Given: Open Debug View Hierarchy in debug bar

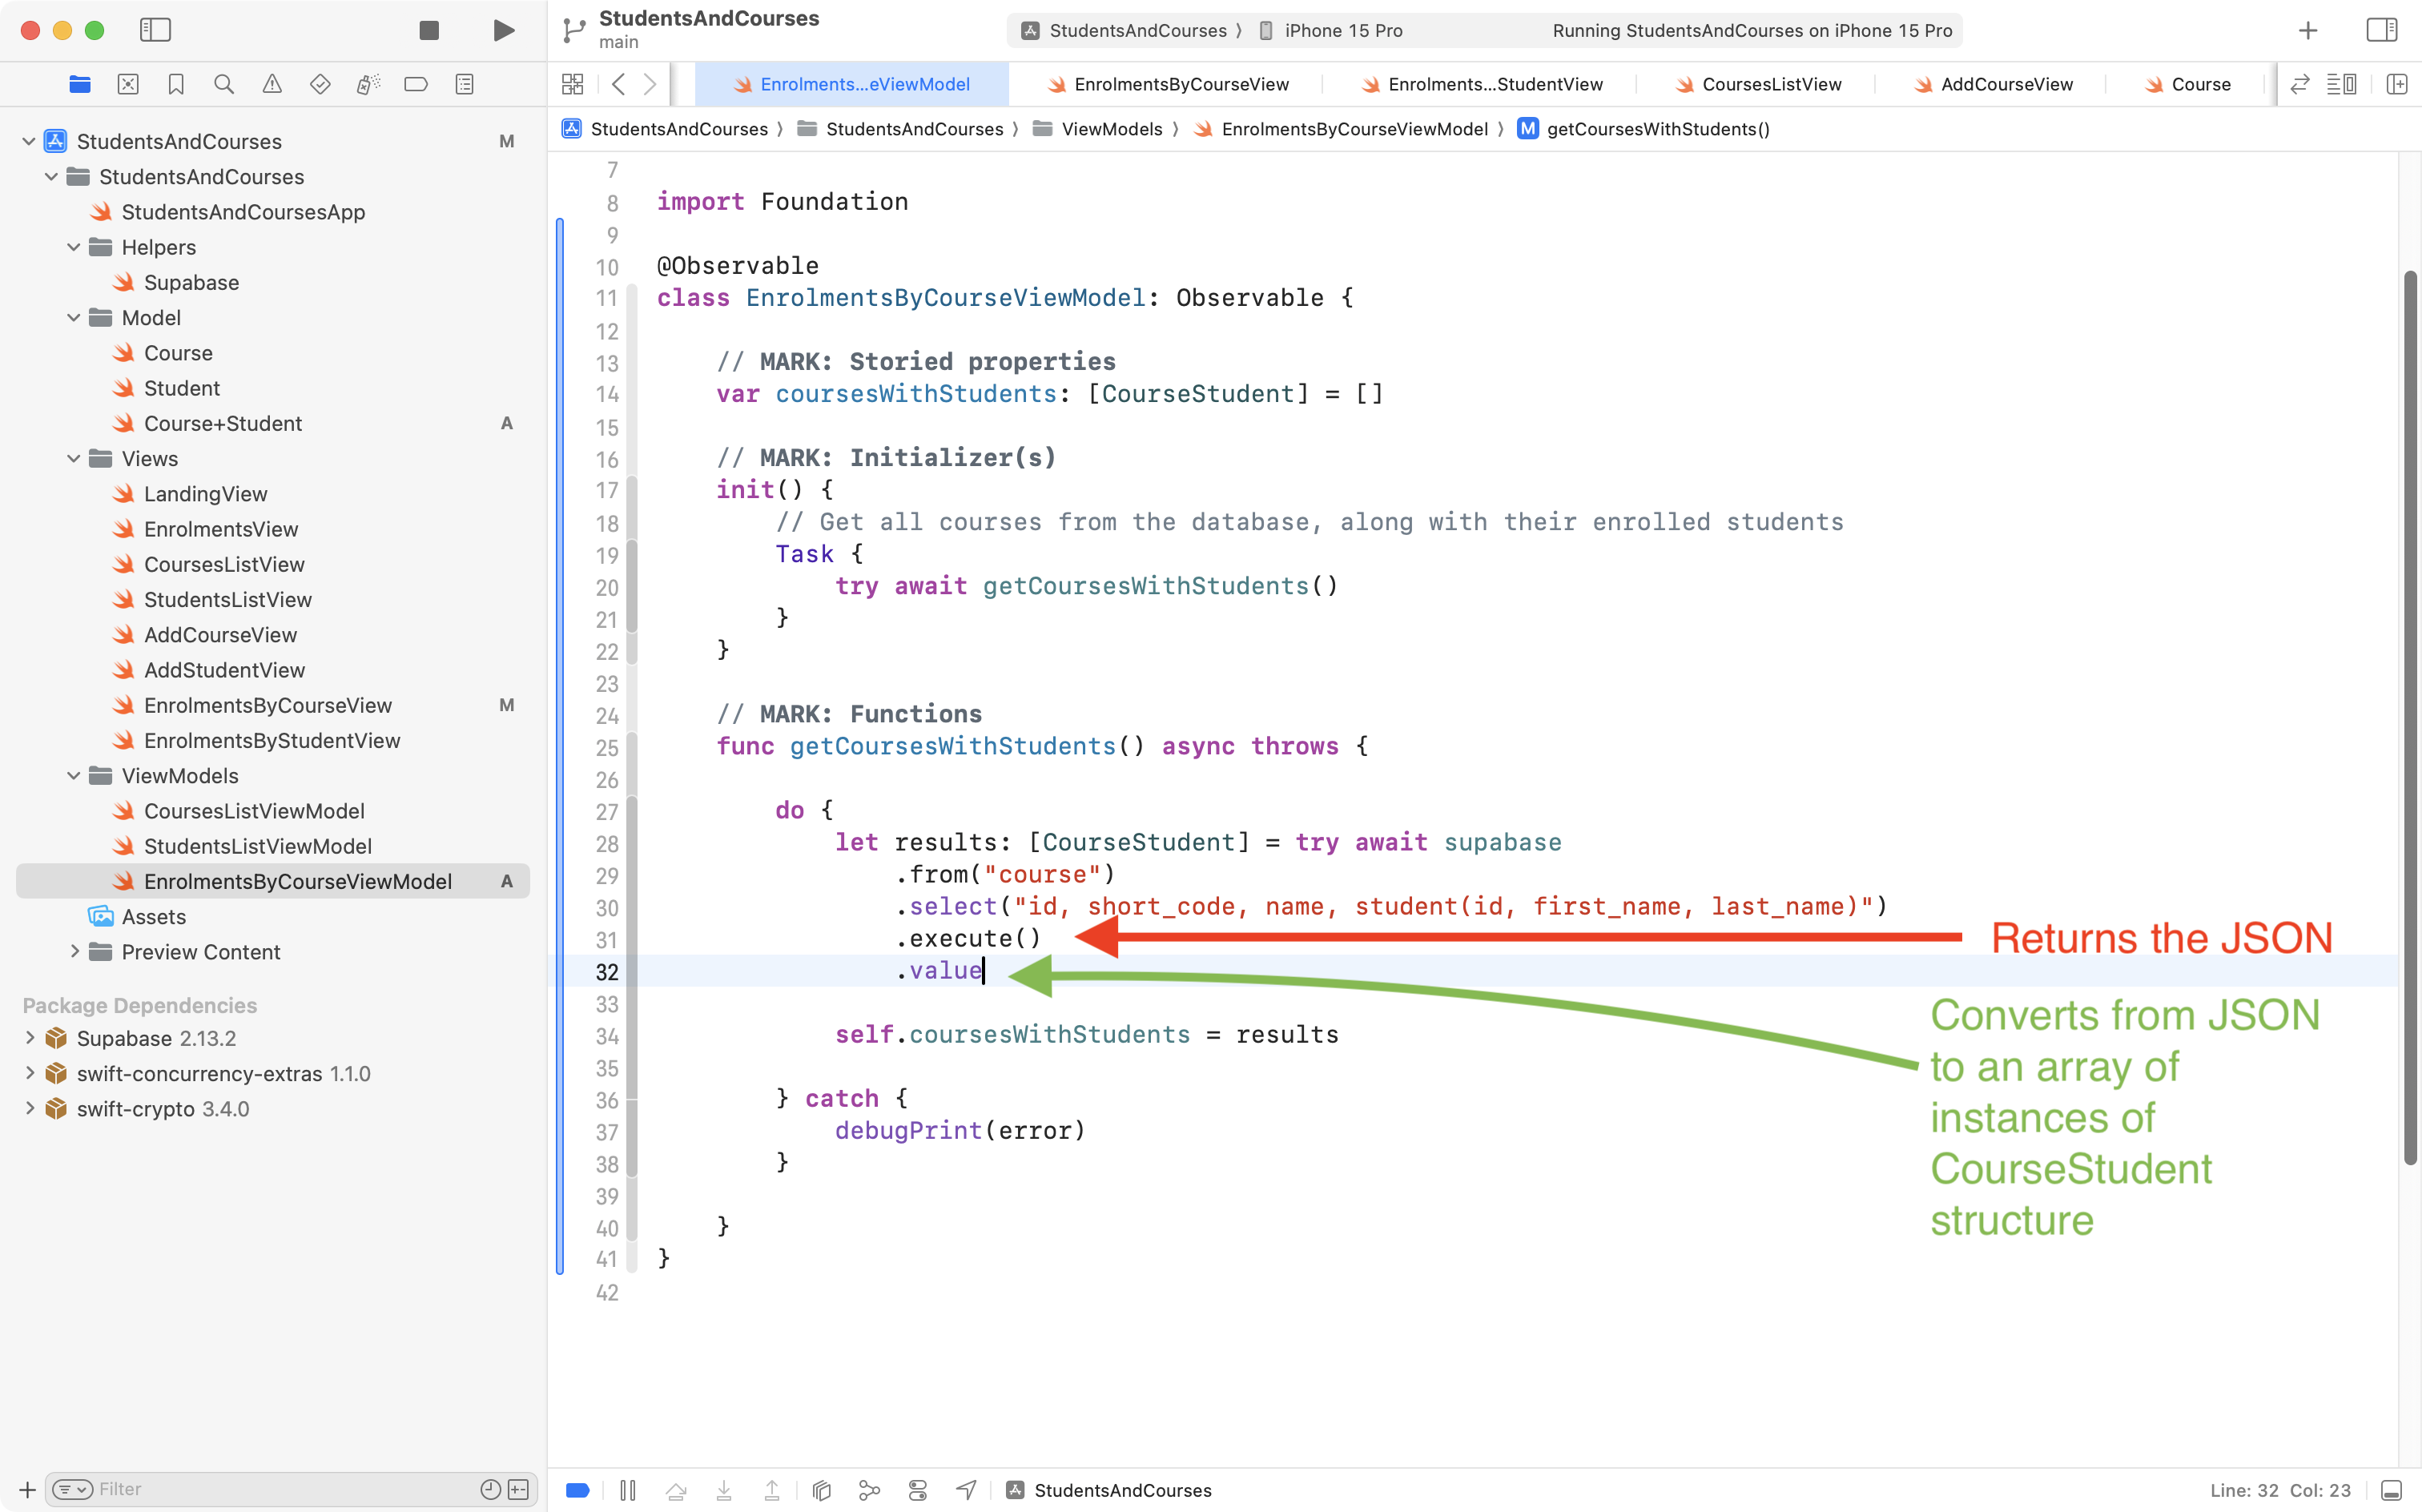Looking at the screenshot, I should coord(821,1490).
